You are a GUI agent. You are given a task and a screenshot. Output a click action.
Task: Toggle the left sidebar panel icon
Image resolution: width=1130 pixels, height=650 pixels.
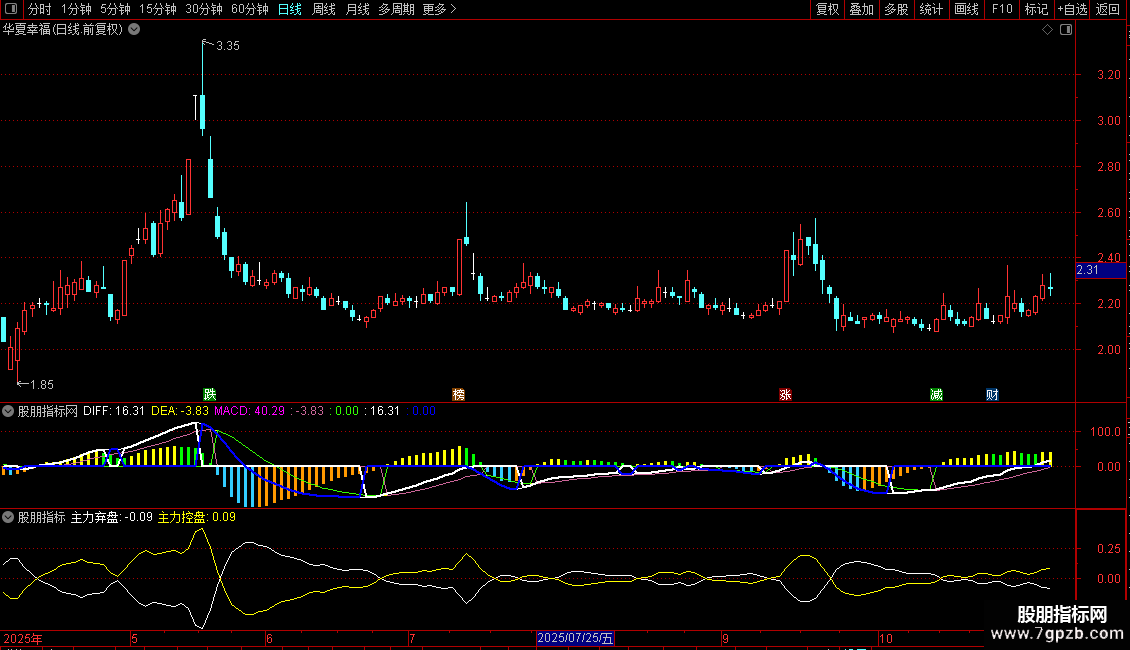10,9
